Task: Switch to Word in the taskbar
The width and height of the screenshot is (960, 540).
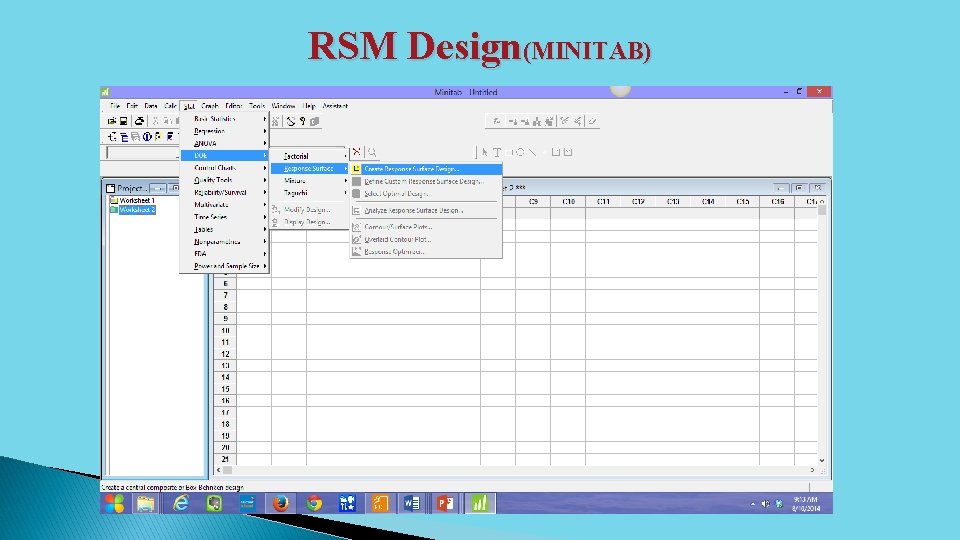Action: click(412, 503)
